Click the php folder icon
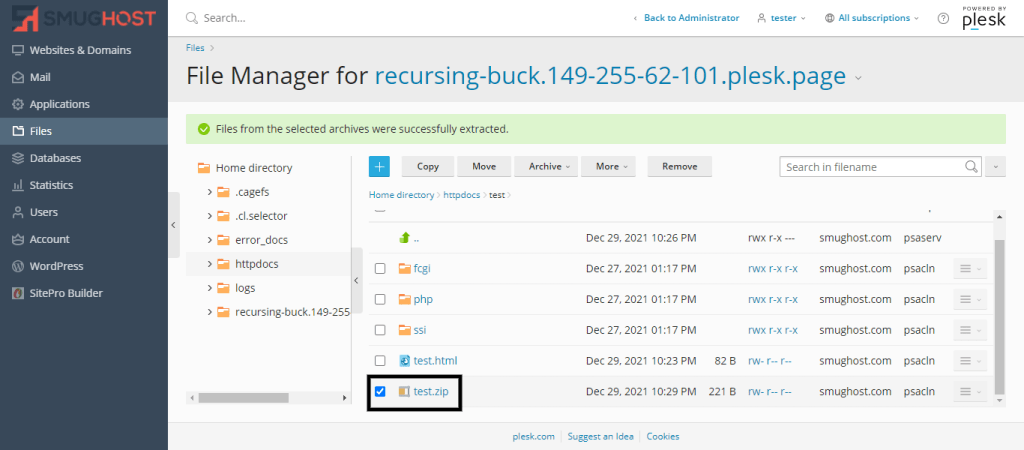Image resolution: width=1024 pixels, height=450 pixels. [x=404, y=299]
